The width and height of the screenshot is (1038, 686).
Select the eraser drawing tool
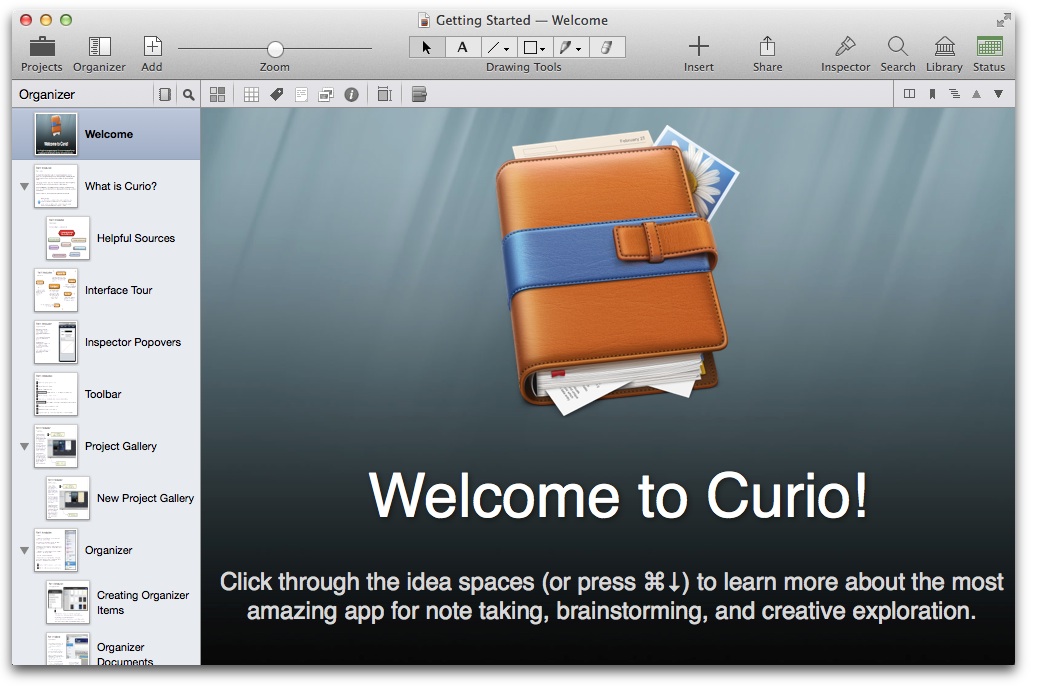(606, 48)
